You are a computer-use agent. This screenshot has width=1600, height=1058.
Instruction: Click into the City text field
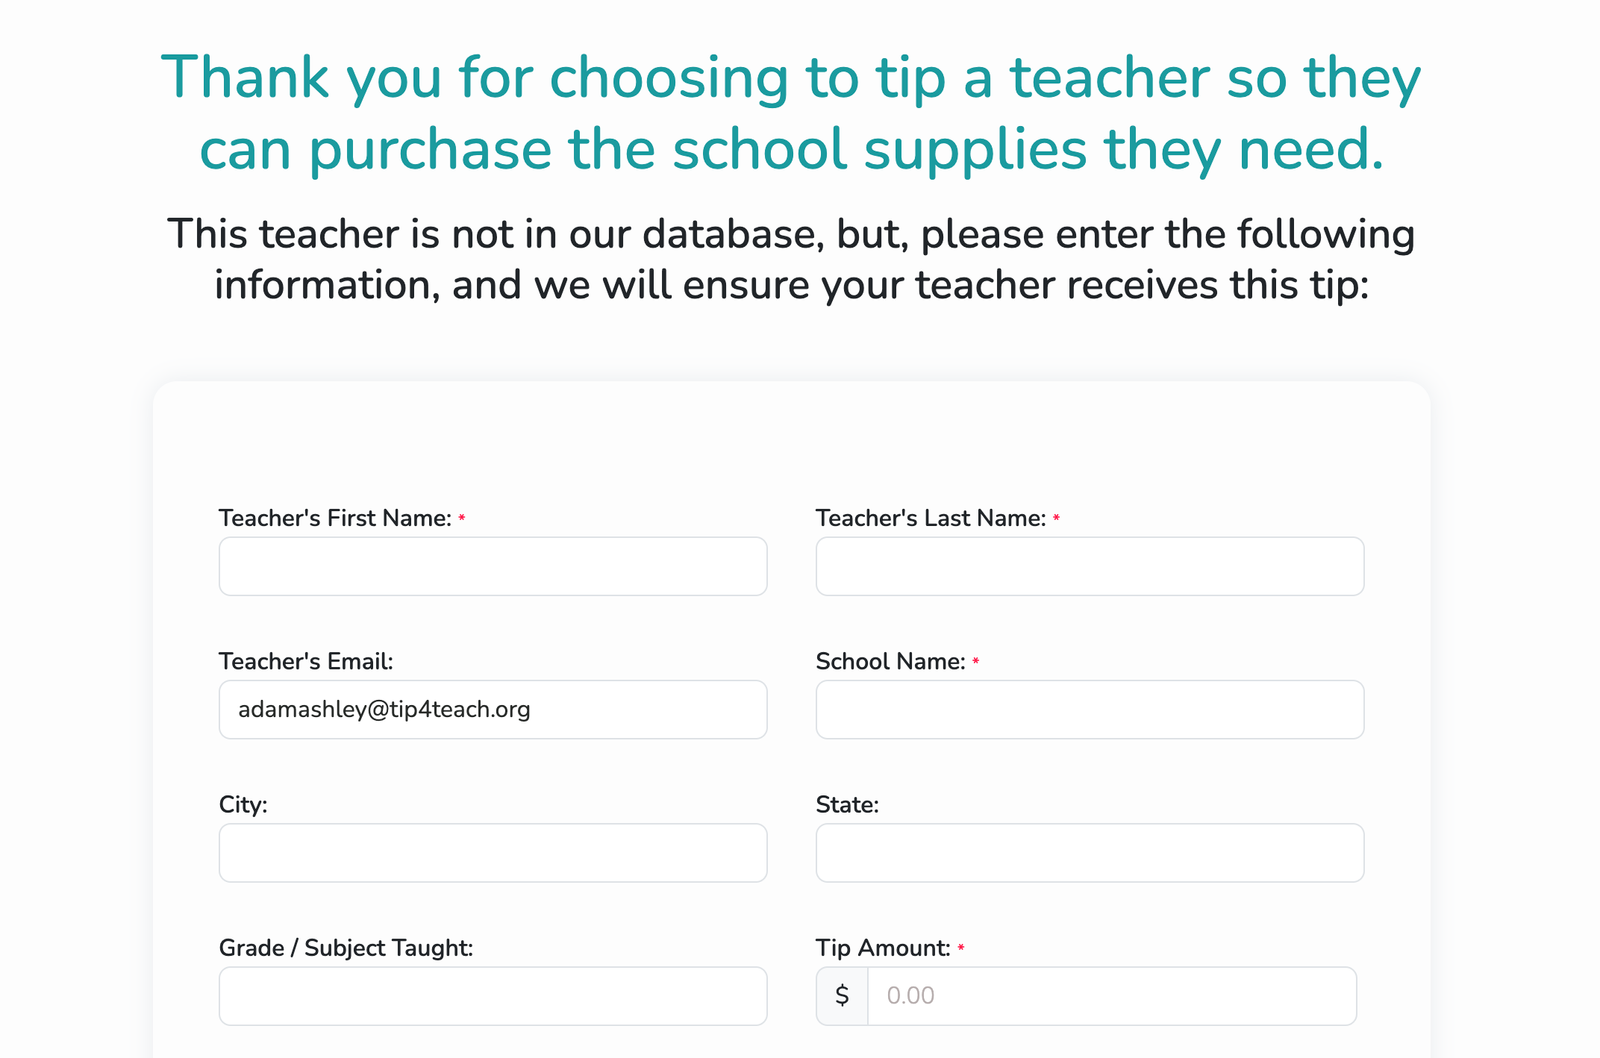(x=493, y=853)
